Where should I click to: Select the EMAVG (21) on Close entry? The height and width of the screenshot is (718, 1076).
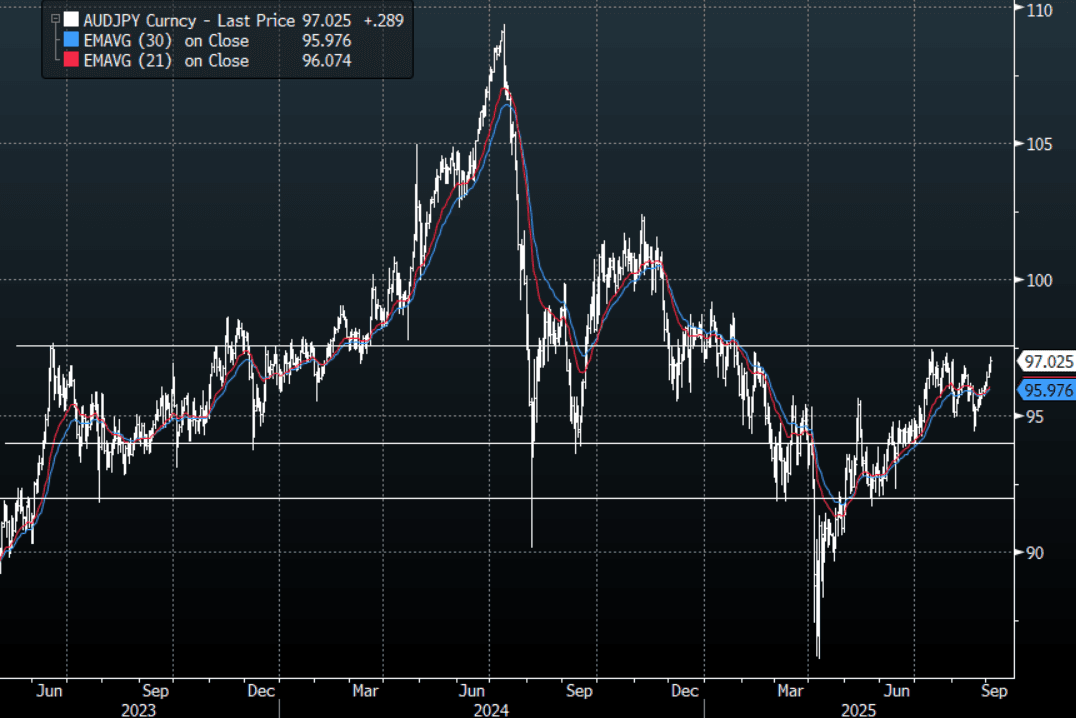point(166,61)
